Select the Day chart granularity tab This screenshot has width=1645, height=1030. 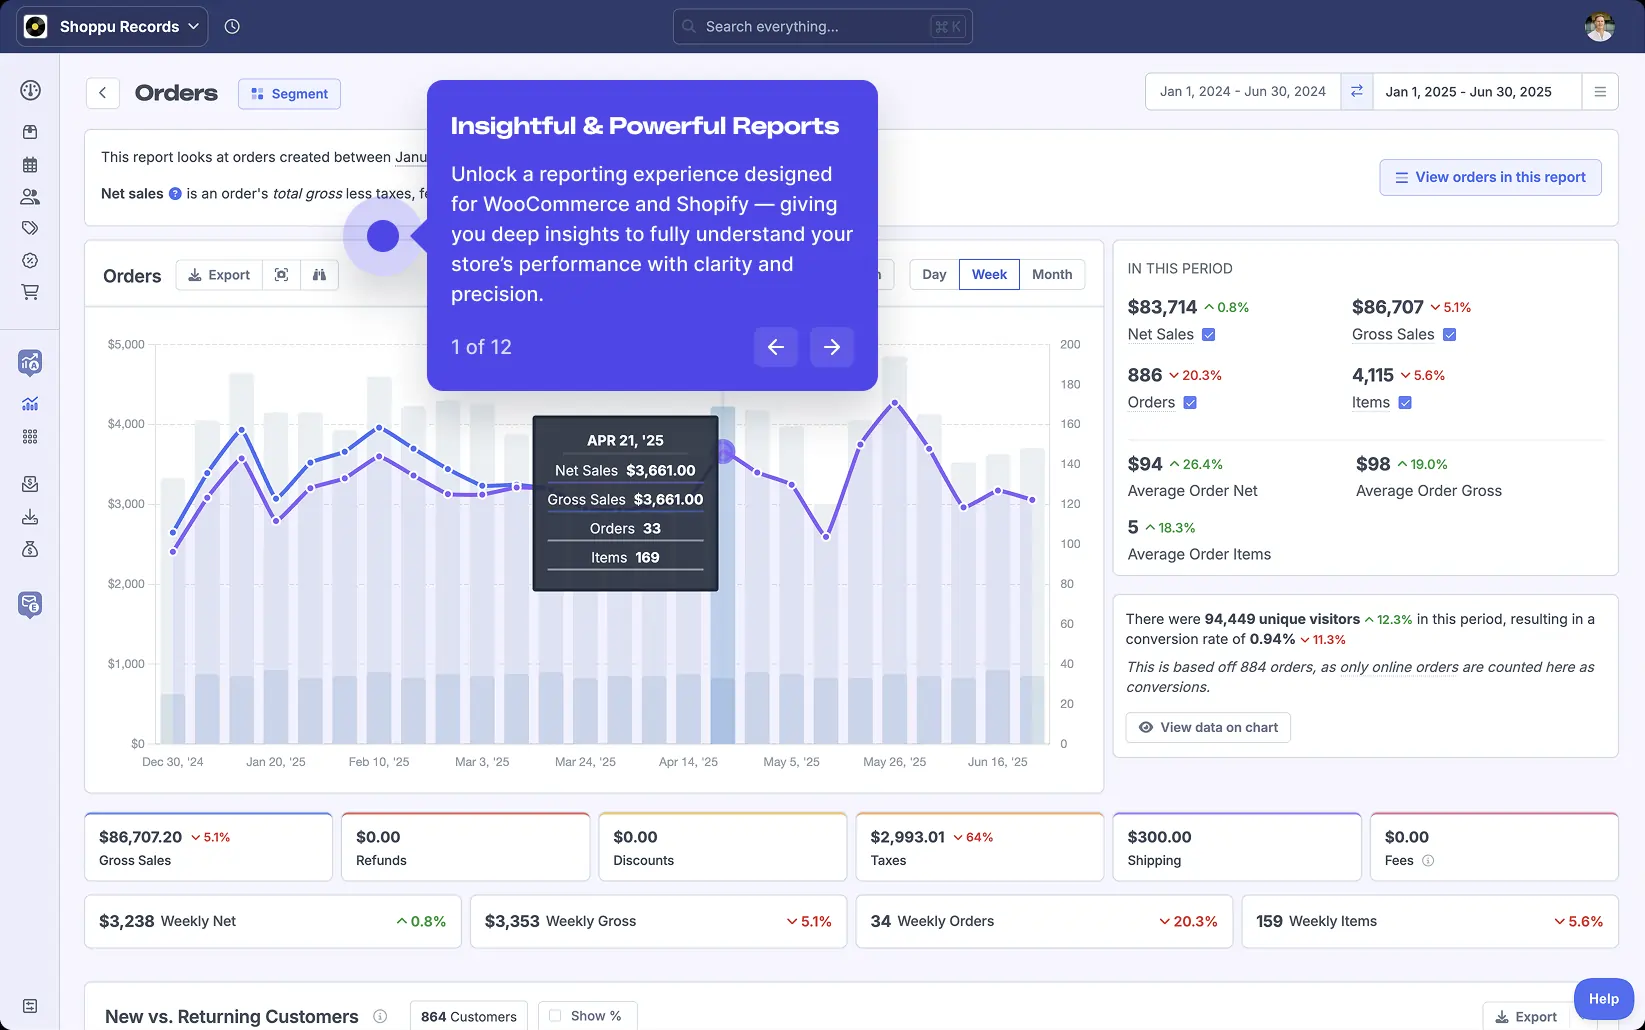click(933, 274)
